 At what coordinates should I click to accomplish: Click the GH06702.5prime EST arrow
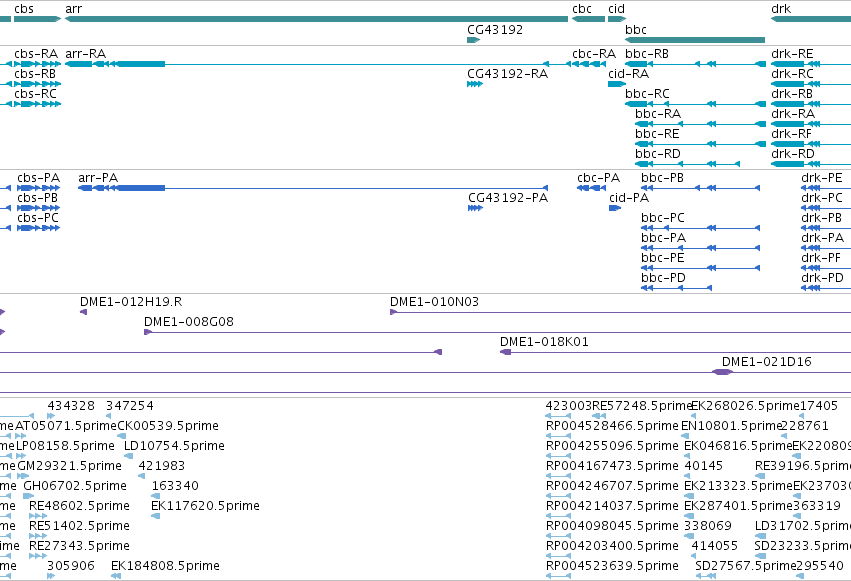click(29, 496)
